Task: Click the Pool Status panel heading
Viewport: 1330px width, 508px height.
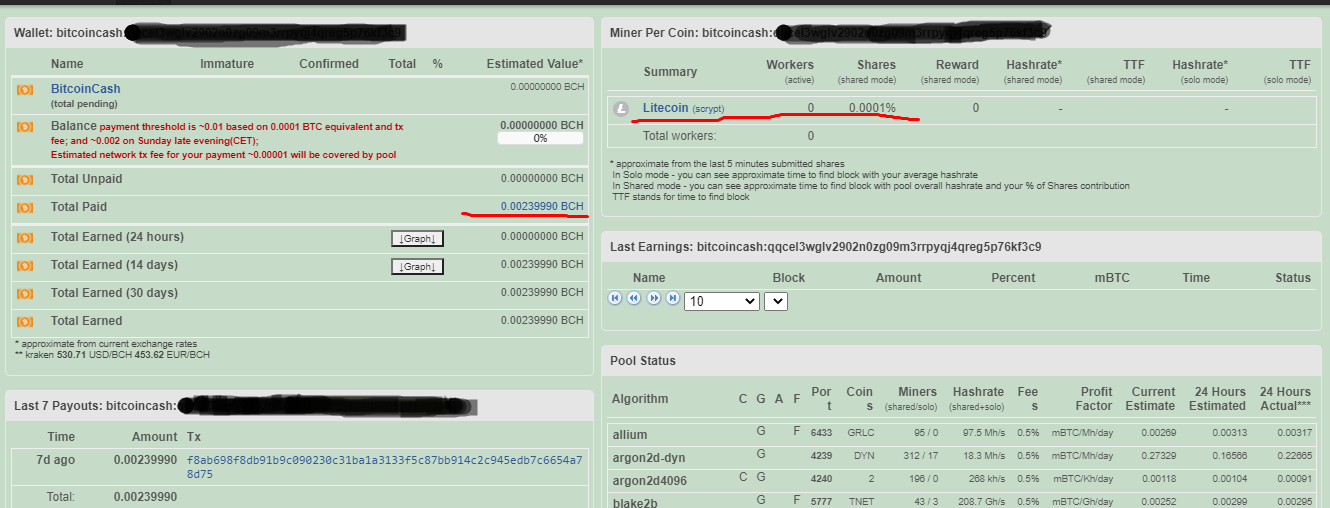Action: [x=643, y=361]
